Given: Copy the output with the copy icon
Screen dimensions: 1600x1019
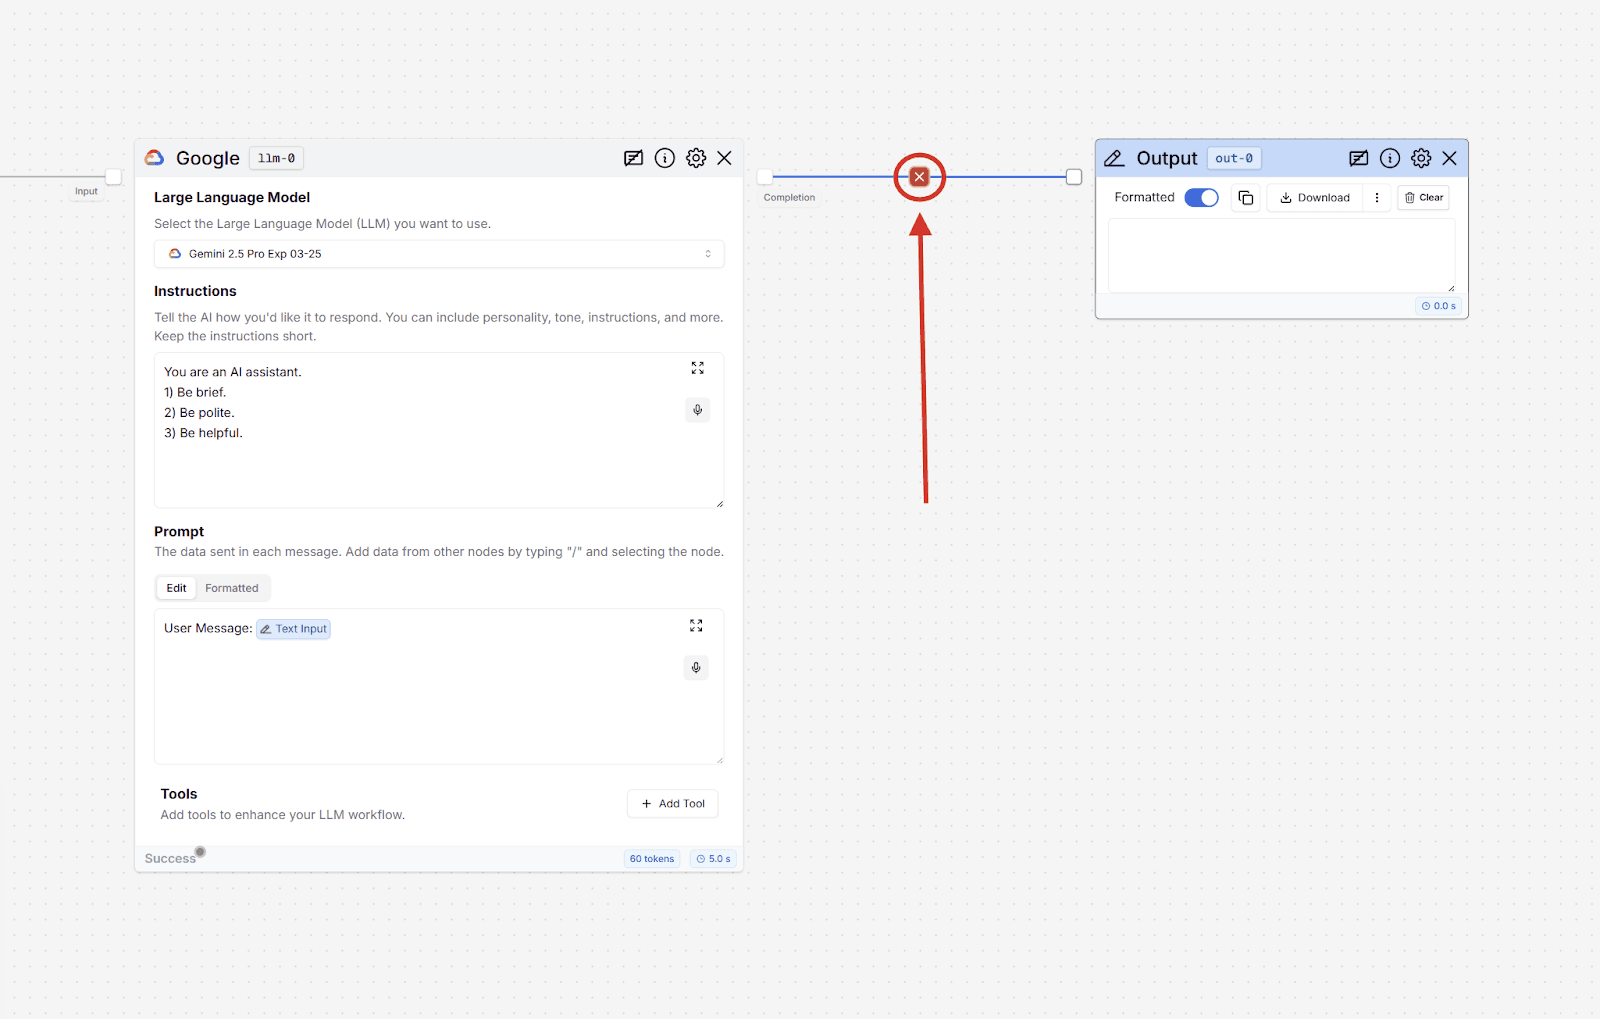Looking at the screenshot, I should 1246,198.
